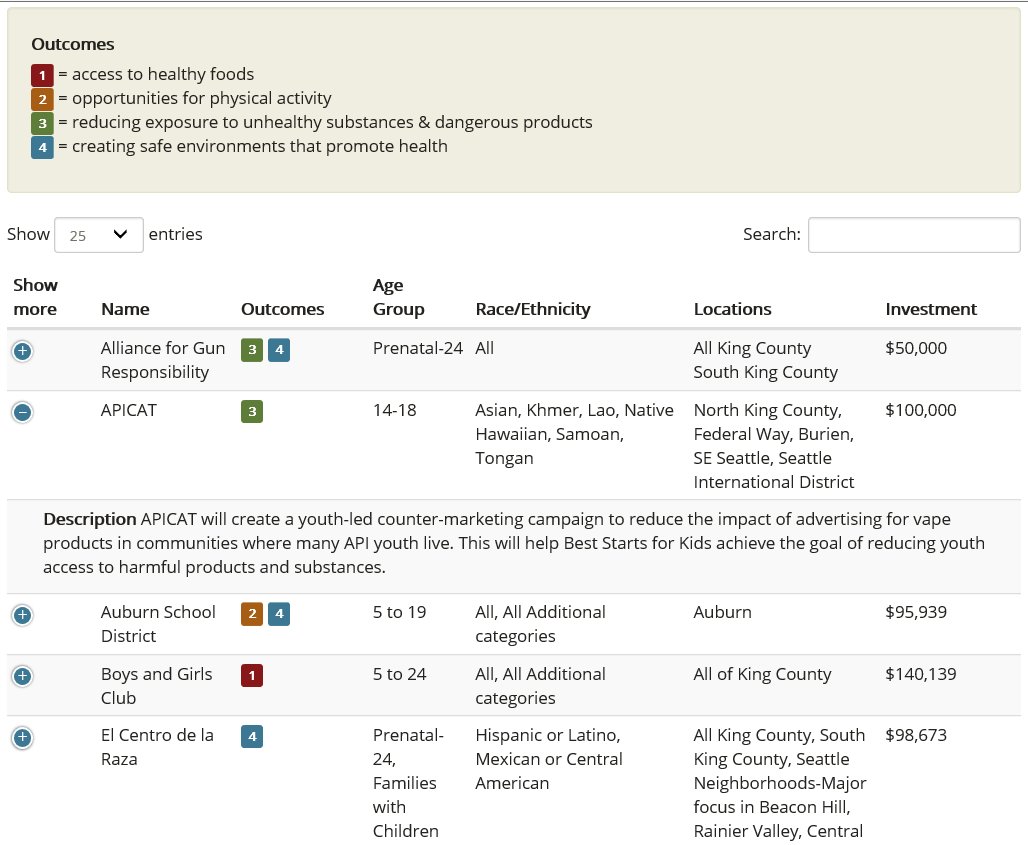Viewport: 1028px width, 845px height.
Task: Click outcome 2 badge in Auburn row
Action: pyautogui.click(x=252, y=614)
